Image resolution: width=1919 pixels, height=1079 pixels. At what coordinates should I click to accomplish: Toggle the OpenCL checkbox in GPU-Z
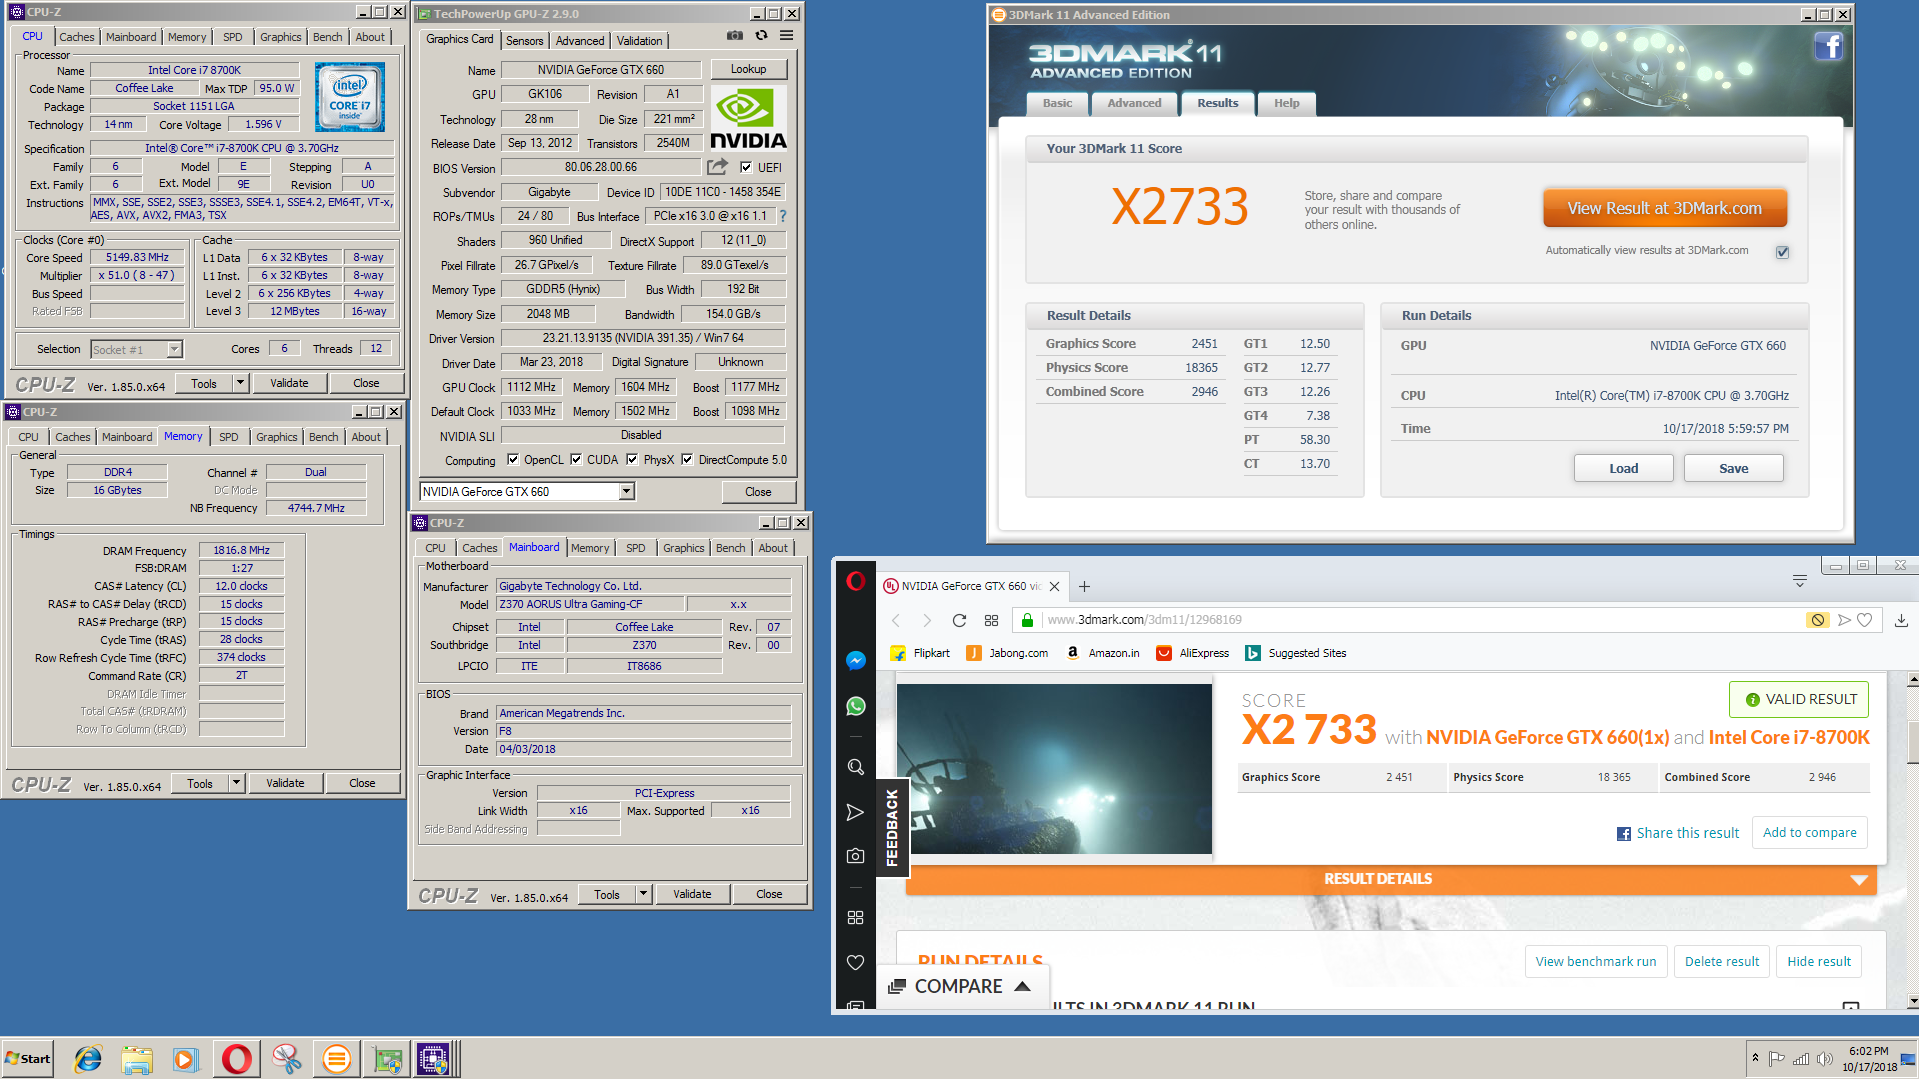[x=513, y=460]
